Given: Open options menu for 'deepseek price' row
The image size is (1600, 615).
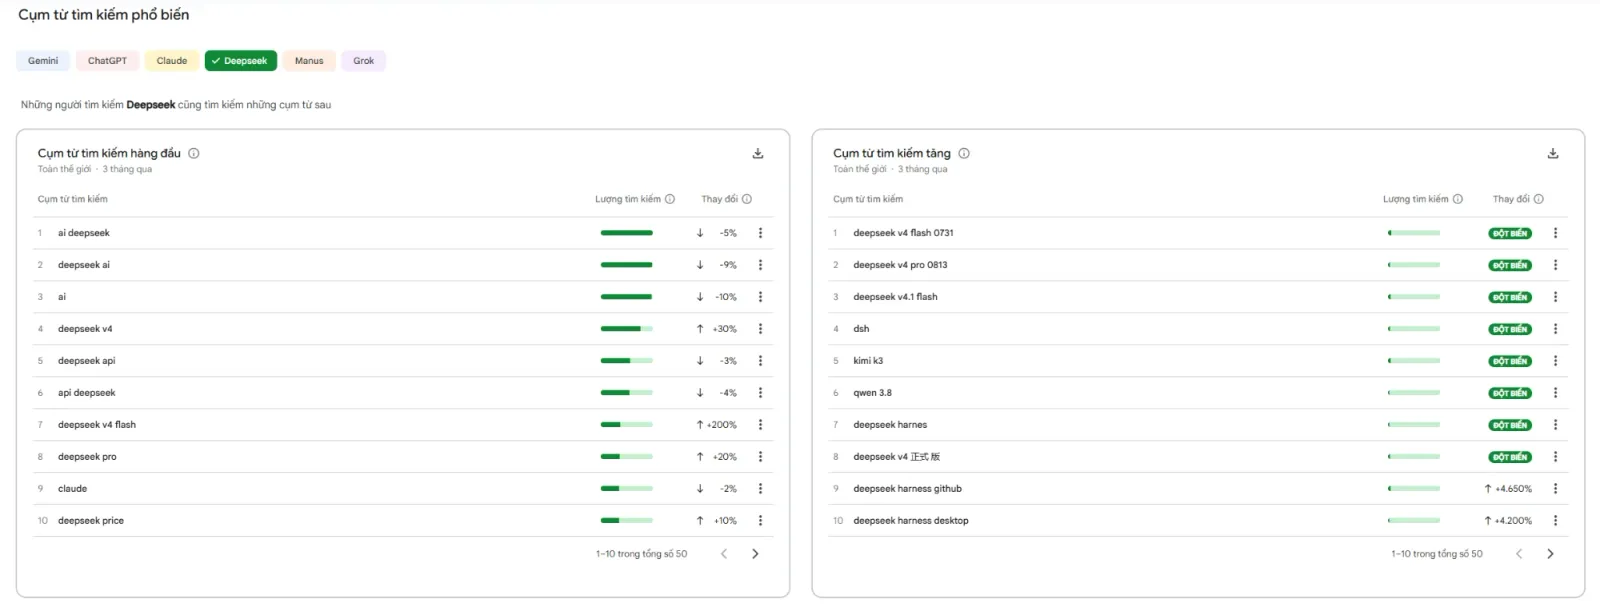Looking at the screenshot, I should (760, 521).
